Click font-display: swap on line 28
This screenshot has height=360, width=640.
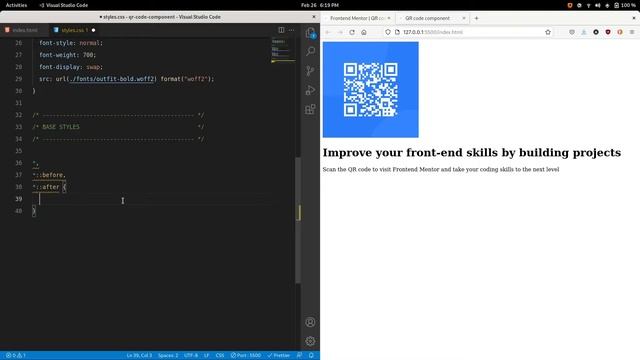71,67
